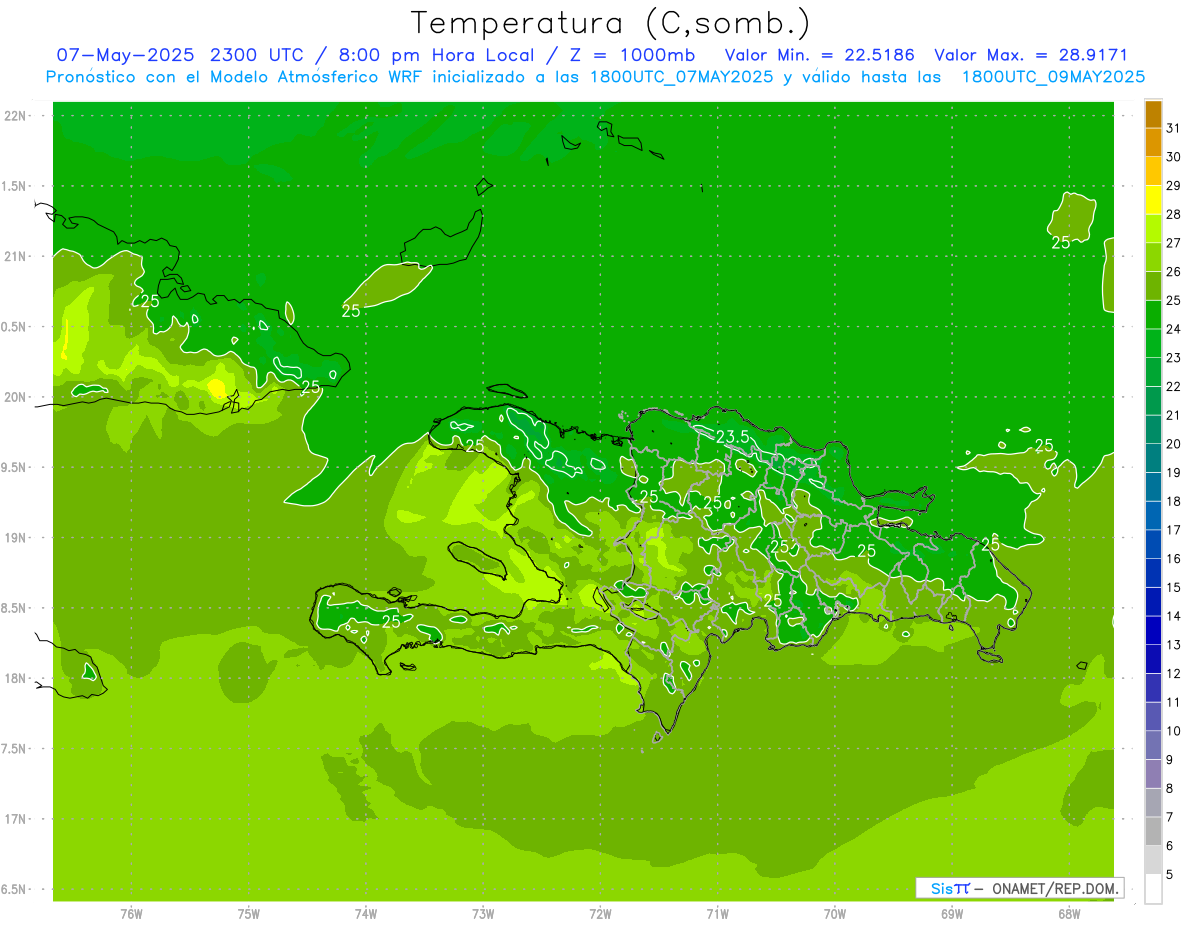This screenshot has height=927, width=1200.
Task: Click the "70W" longitude axis label
Action: [x=835, y=913]
